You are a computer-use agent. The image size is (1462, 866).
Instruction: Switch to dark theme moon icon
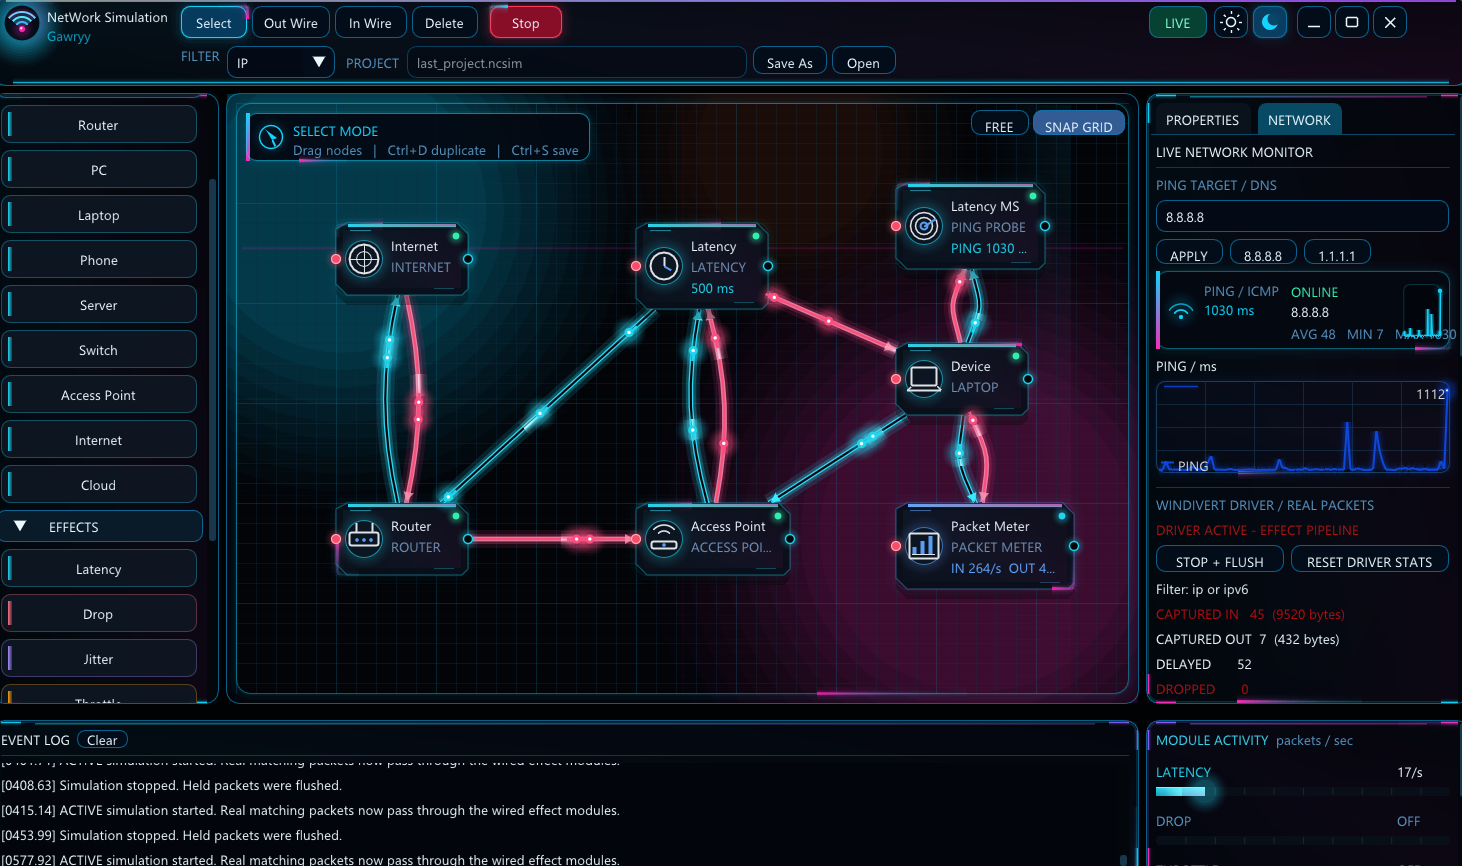tap(1270, 22)
